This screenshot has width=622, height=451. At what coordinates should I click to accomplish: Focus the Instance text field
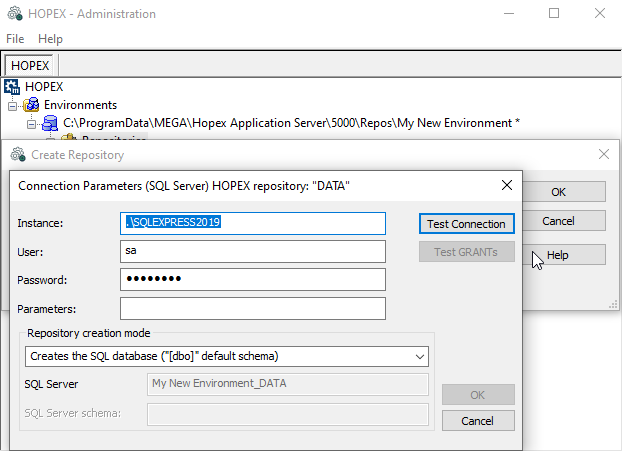[252, 222]
